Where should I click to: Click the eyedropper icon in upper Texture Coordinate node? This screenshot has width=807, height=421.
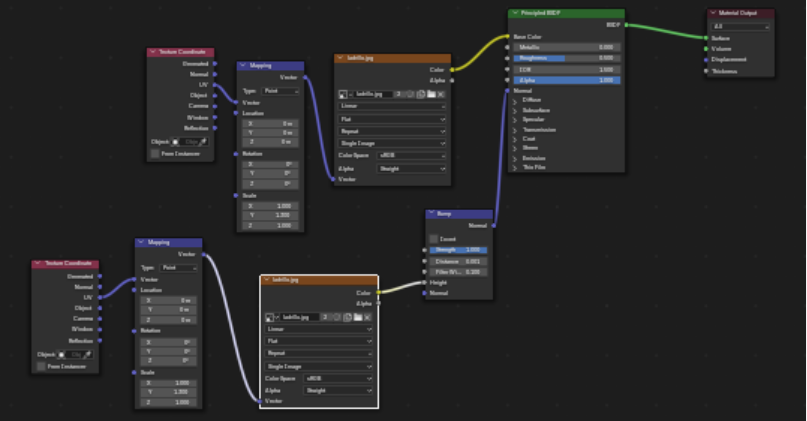click(203, 141)
